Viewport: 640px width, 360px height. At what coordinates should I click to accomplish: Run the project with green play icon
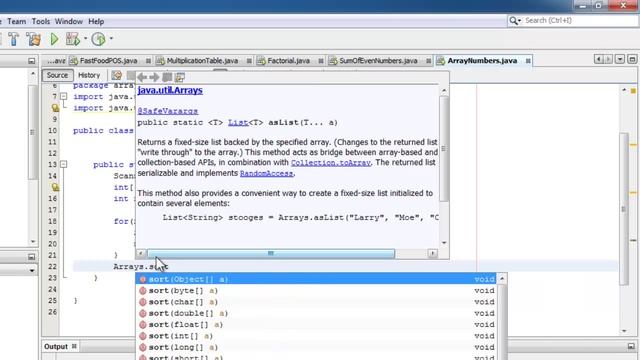coord(54,39)
